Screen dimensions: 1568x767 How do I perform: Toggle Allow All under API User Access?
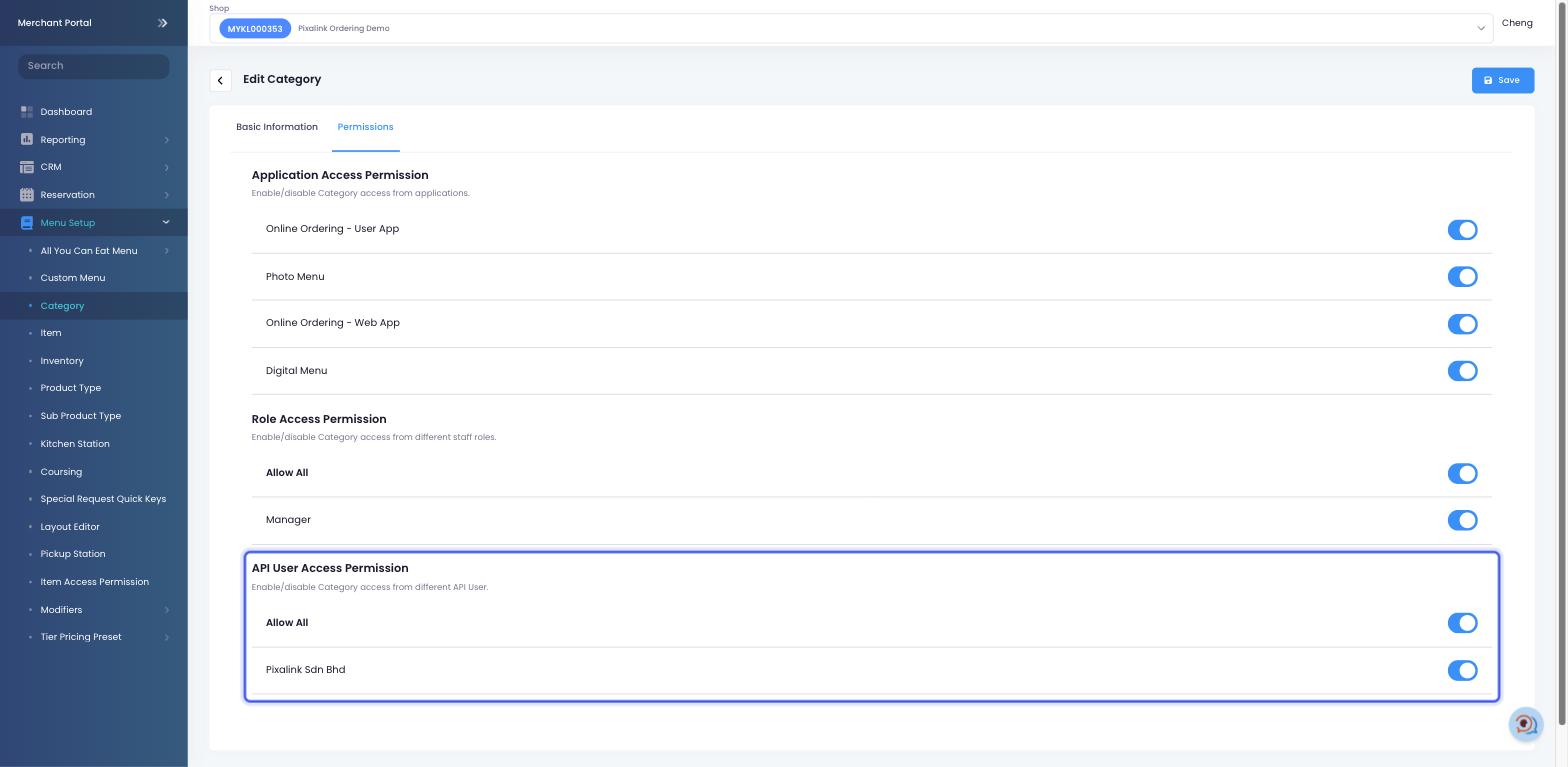[x=1462, y=623]
